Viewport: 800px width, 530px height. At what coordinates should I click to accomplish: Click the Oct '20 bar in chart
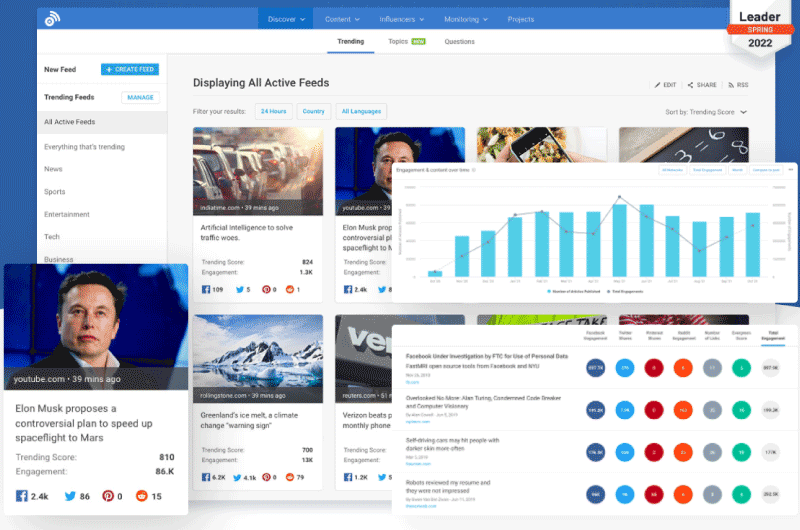[435, 273]
